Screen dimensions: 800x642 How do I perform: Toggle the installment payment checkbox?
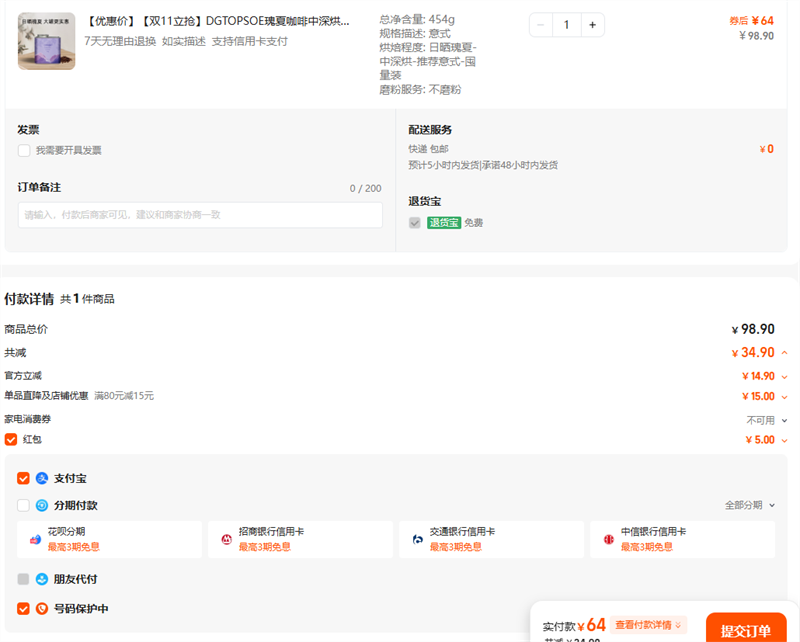tap(23, 506)
